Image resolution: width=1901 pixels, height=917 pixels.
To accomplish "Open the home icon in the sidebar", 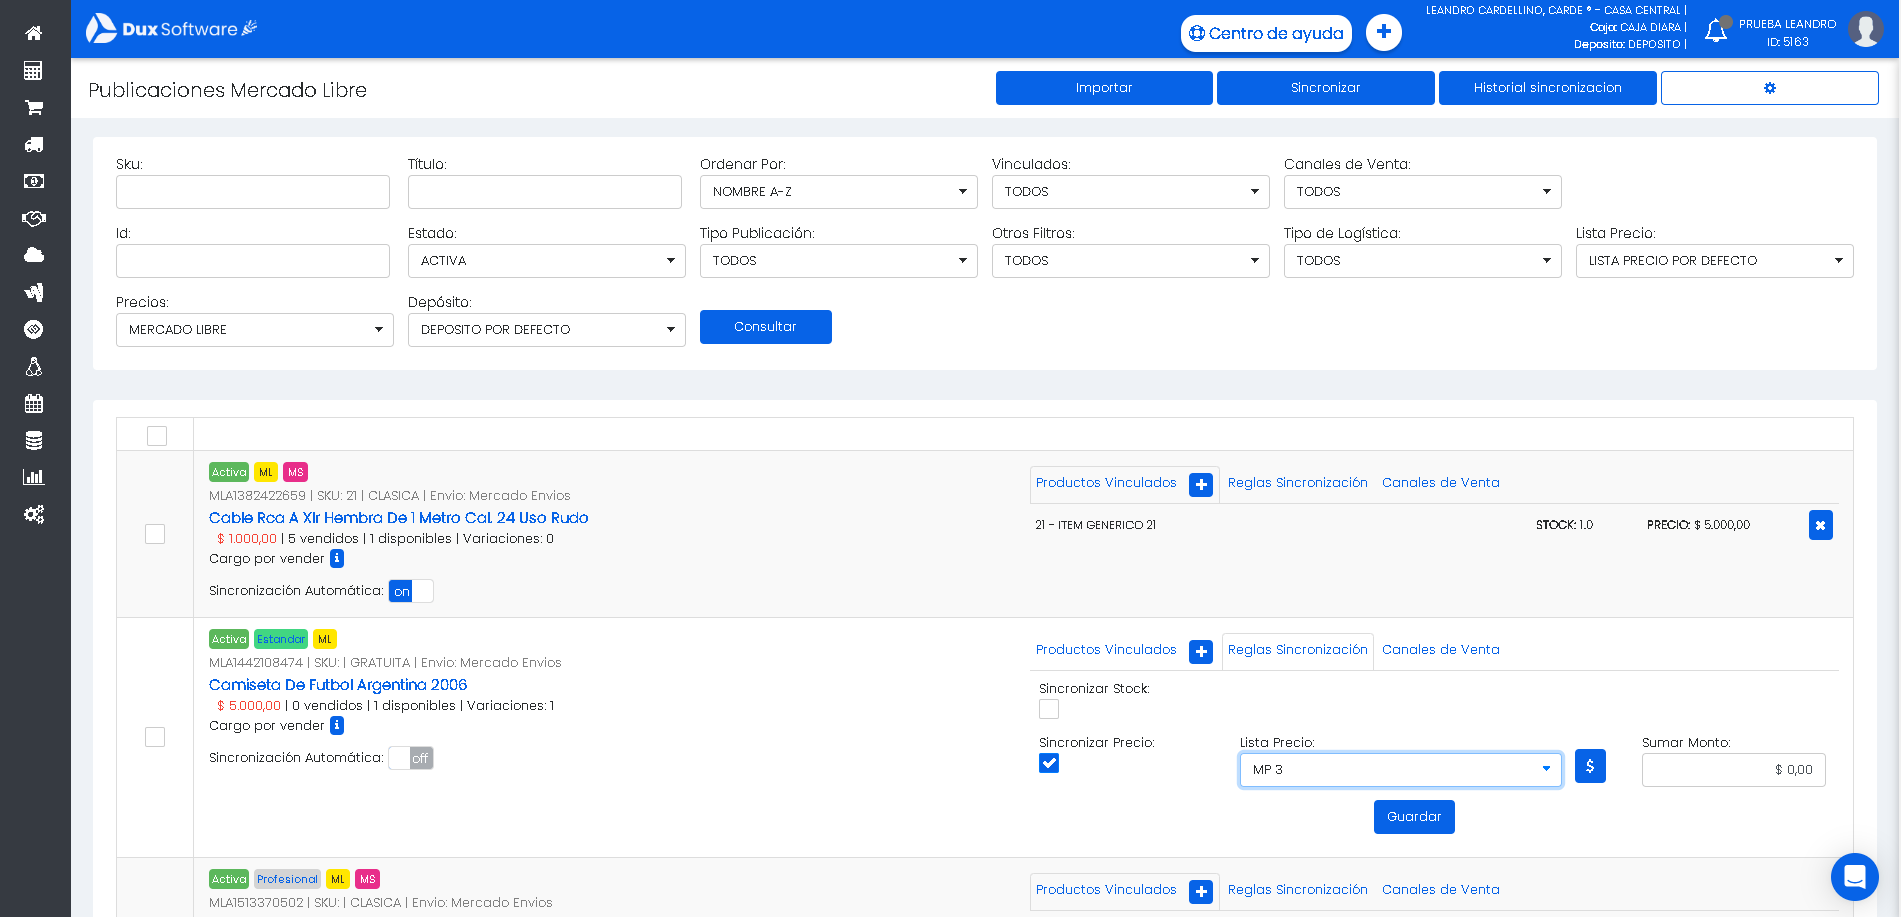I will pos(34,33).
